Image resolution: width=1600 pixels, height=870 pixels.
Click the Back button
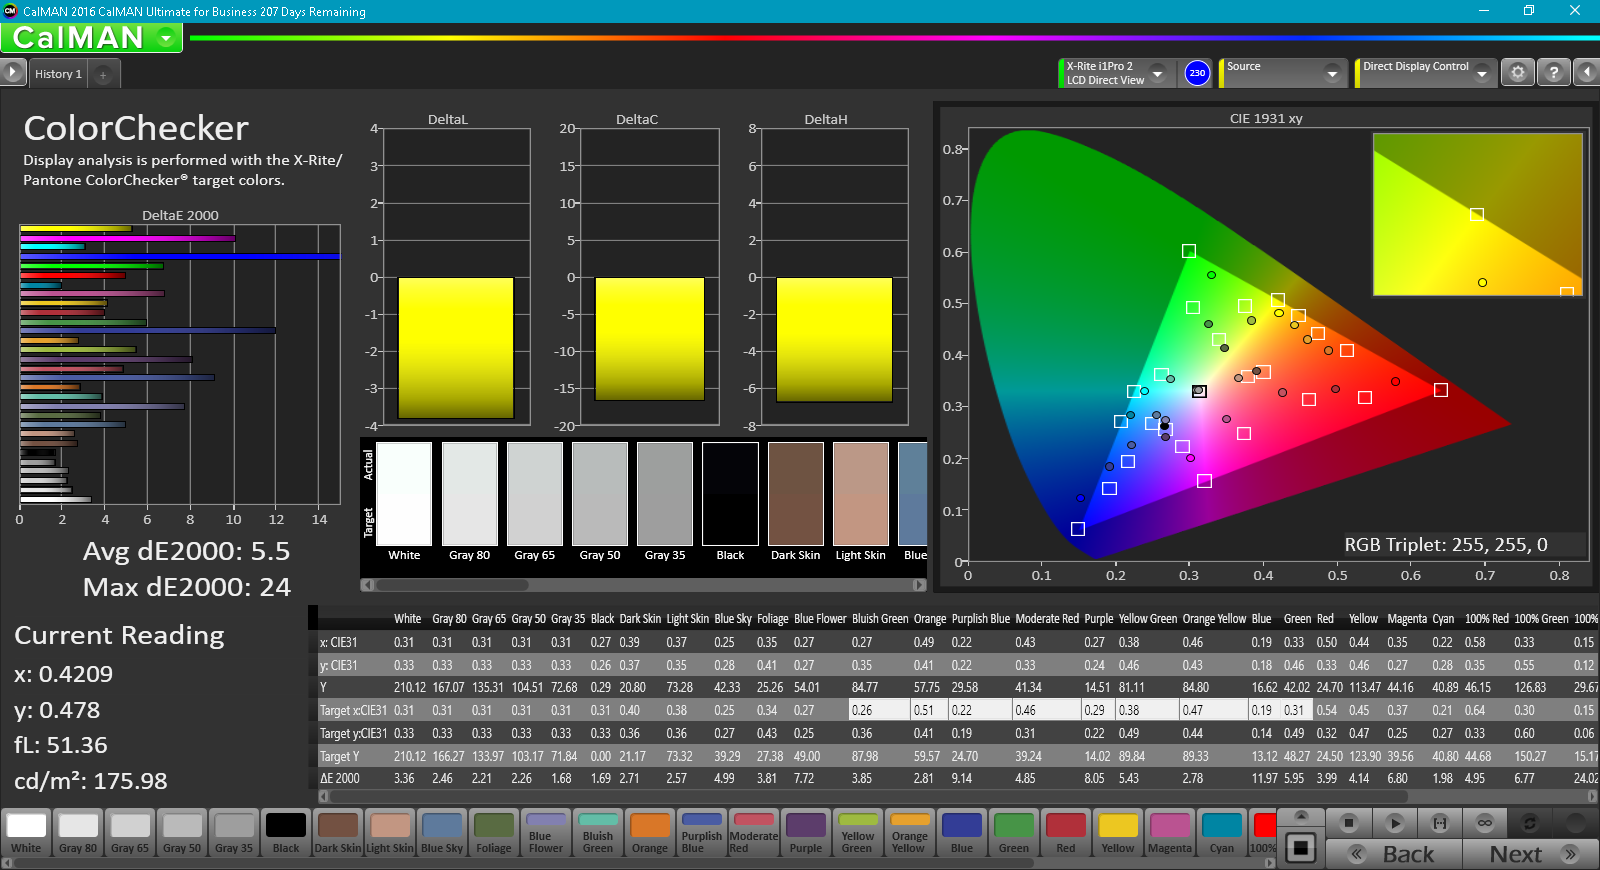point(1394,854)
